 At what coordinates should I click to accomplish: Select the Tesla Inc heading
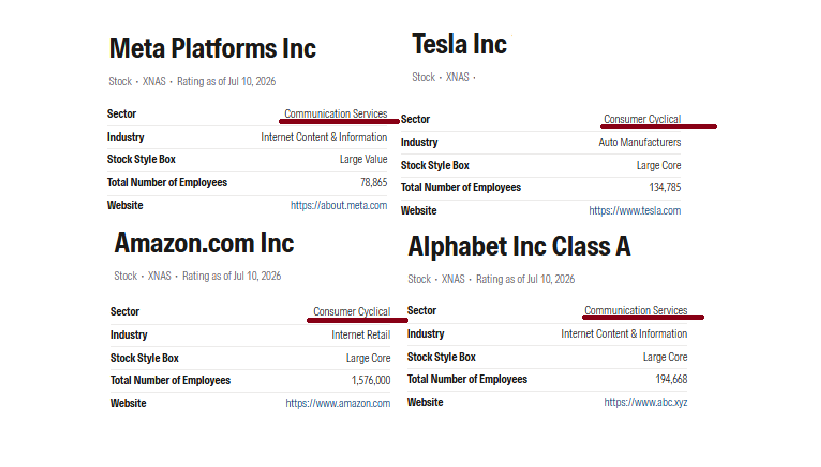[460, 44]
